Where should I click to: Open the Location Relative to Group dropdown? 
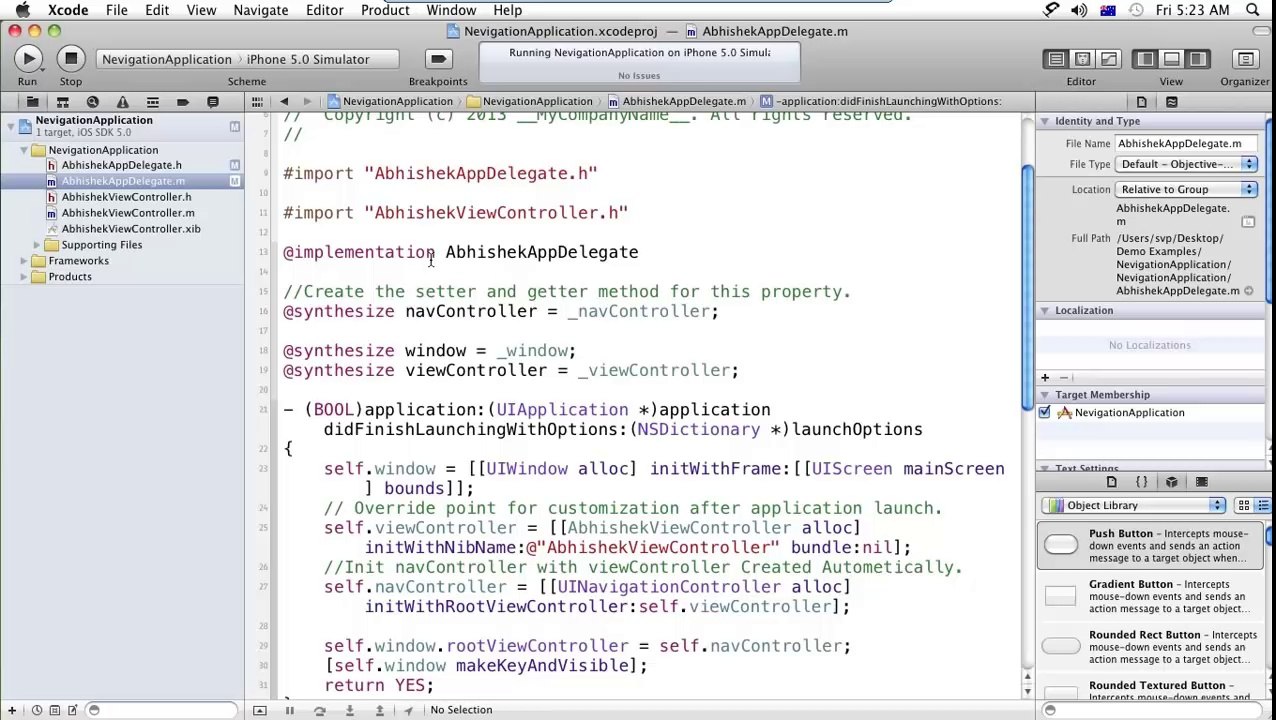point(1187,190)
